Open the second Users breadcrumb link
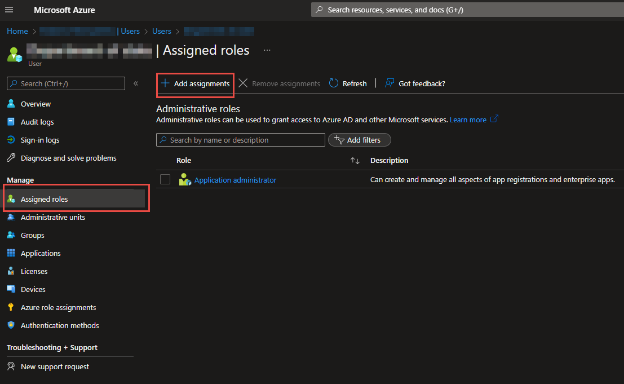Image resolution: width=624 pixels, height=384 pixels. pyautogui.click(x=162, y=31)
